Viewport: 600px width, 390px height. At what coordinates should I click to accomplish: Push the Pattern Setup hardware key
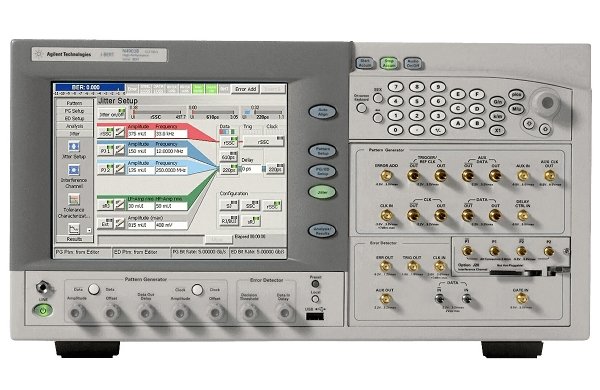[323, 150]
